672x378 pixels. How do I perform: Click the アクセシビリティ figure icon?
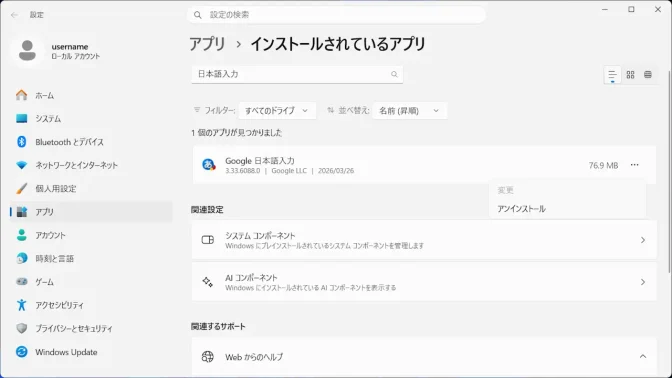pyautogui.click(x=21, y=305)
